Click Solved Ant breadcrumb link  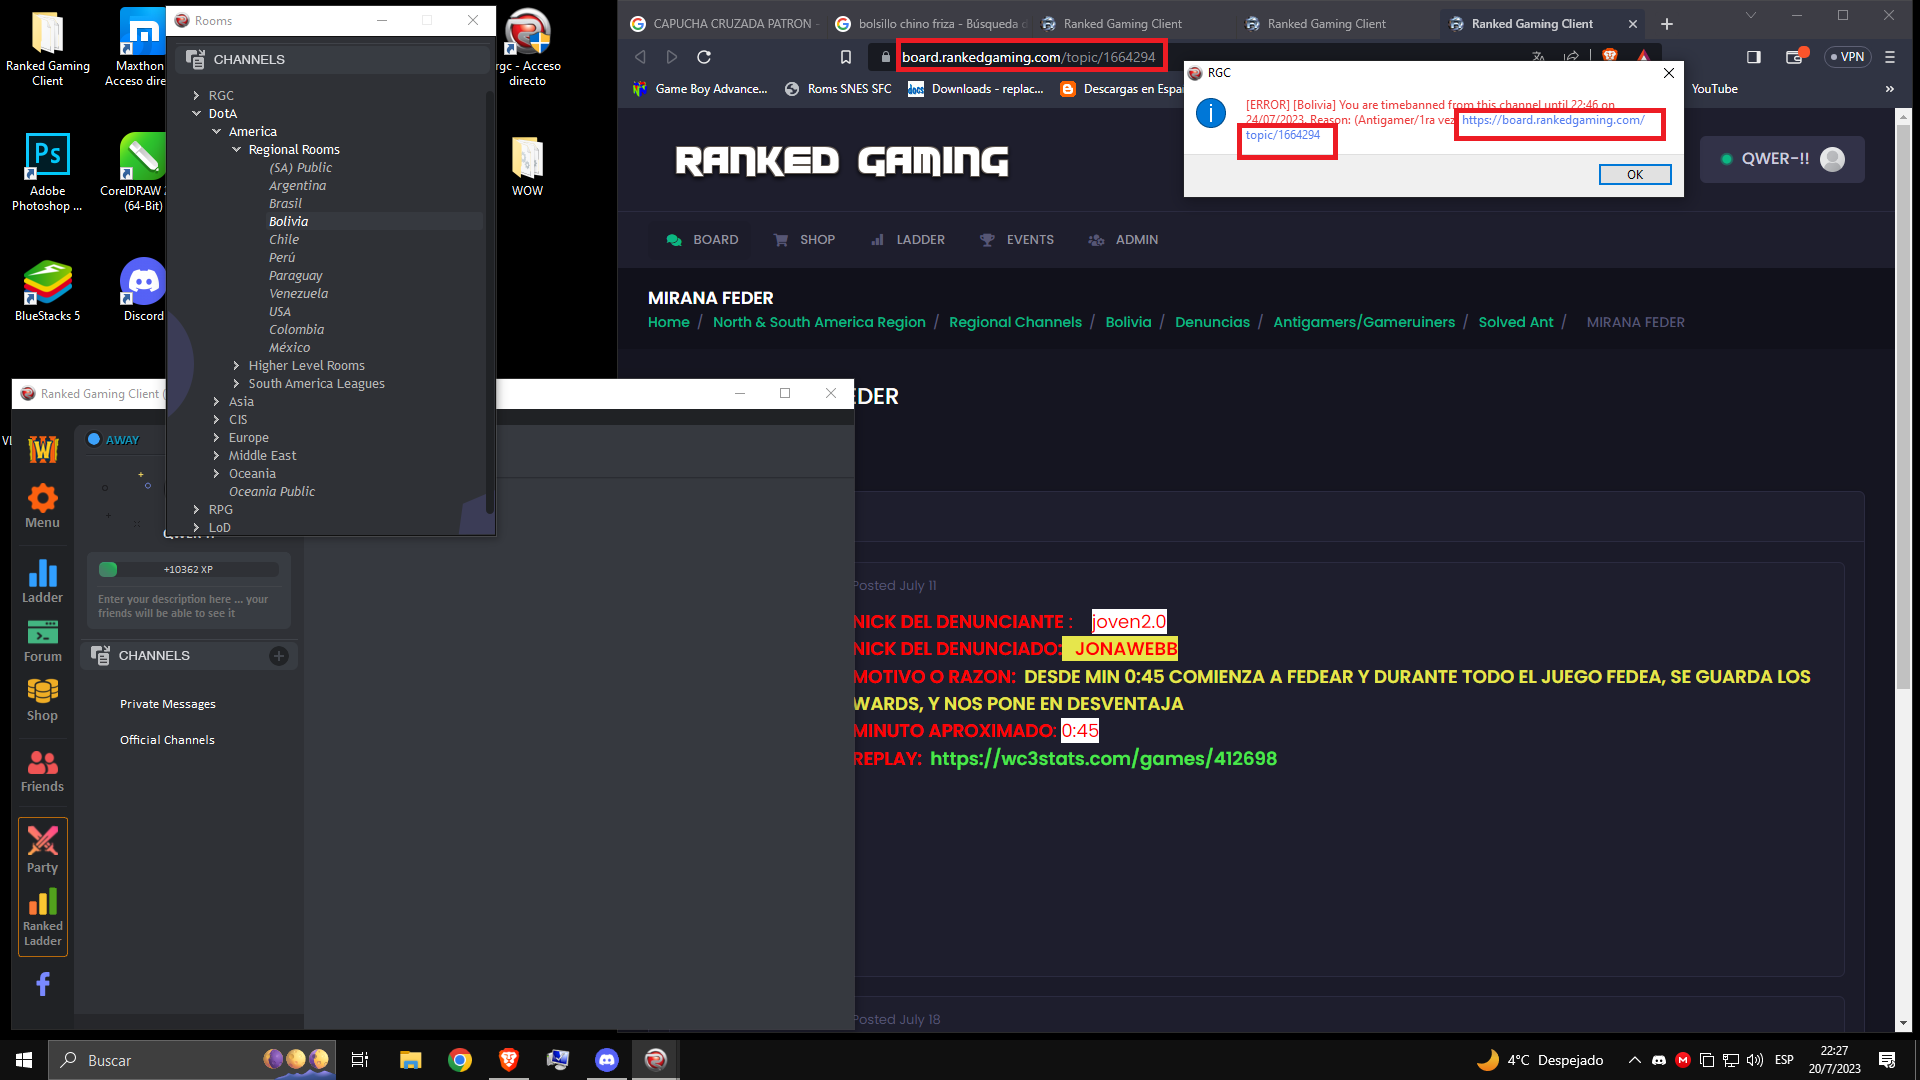pyautogui.click(x=1516, y=322)
